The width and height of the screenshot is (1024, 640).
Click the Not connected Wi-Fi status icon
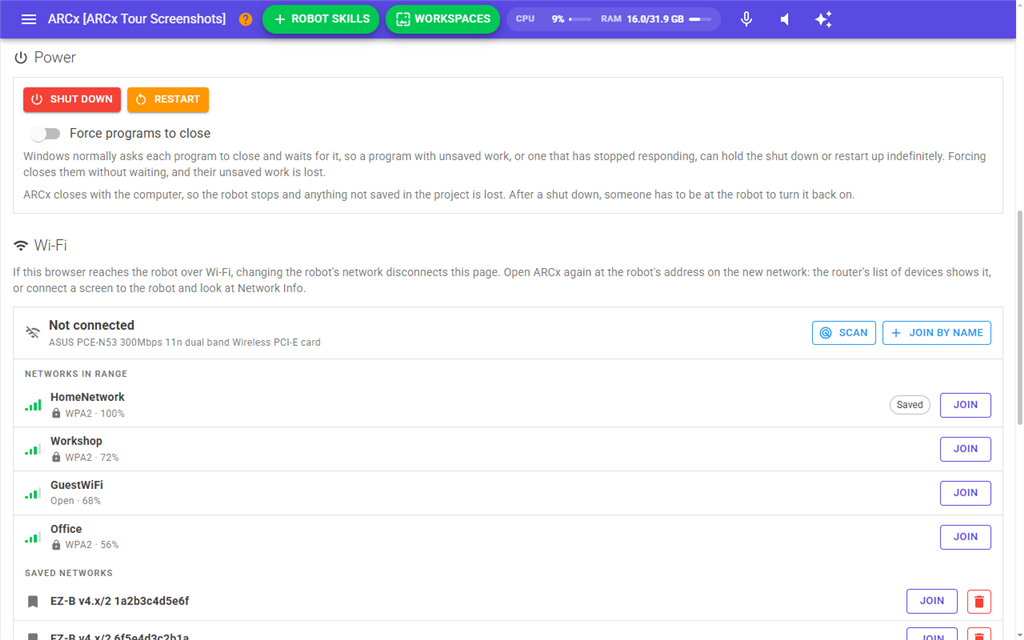33,332
